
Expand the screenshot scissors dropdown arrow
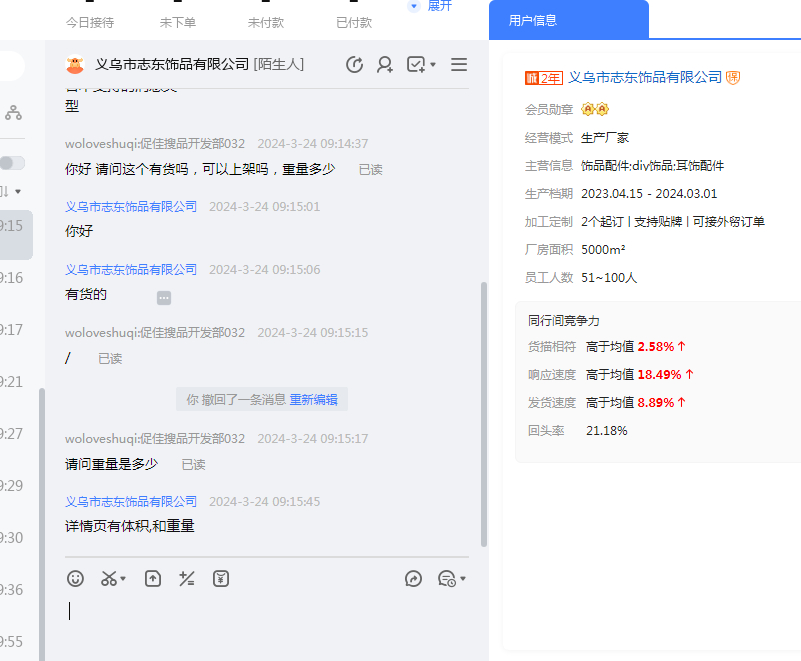[x=123, y=579]
